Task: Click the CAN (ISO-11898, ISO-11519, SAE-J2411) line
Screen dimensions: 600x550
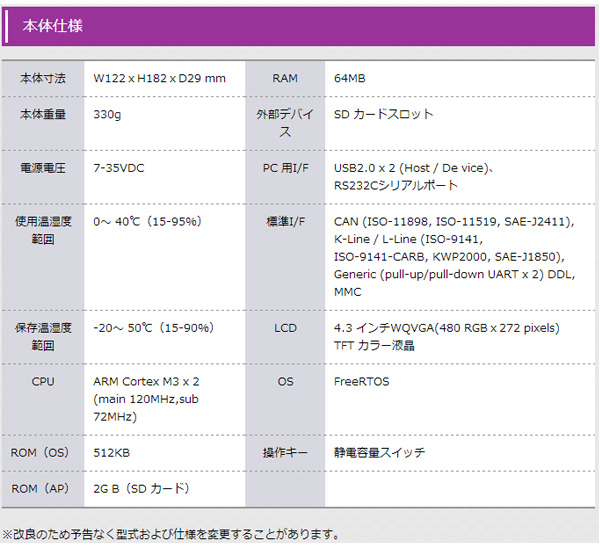Action: click(454, 222)
